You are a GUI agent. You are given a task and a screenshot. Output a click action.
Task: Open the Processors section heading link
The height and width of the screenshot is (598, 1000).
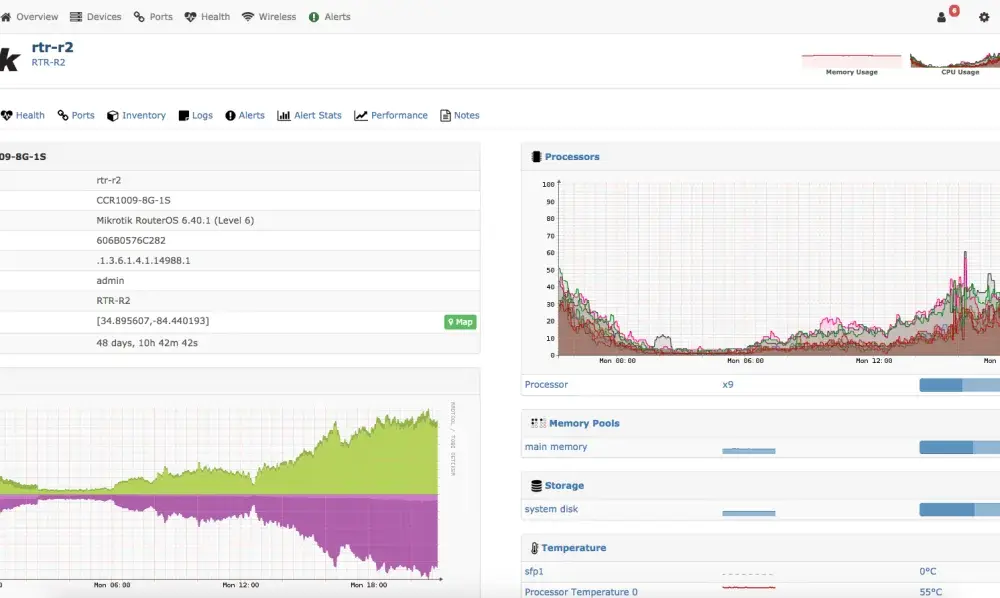click(572, 157)
